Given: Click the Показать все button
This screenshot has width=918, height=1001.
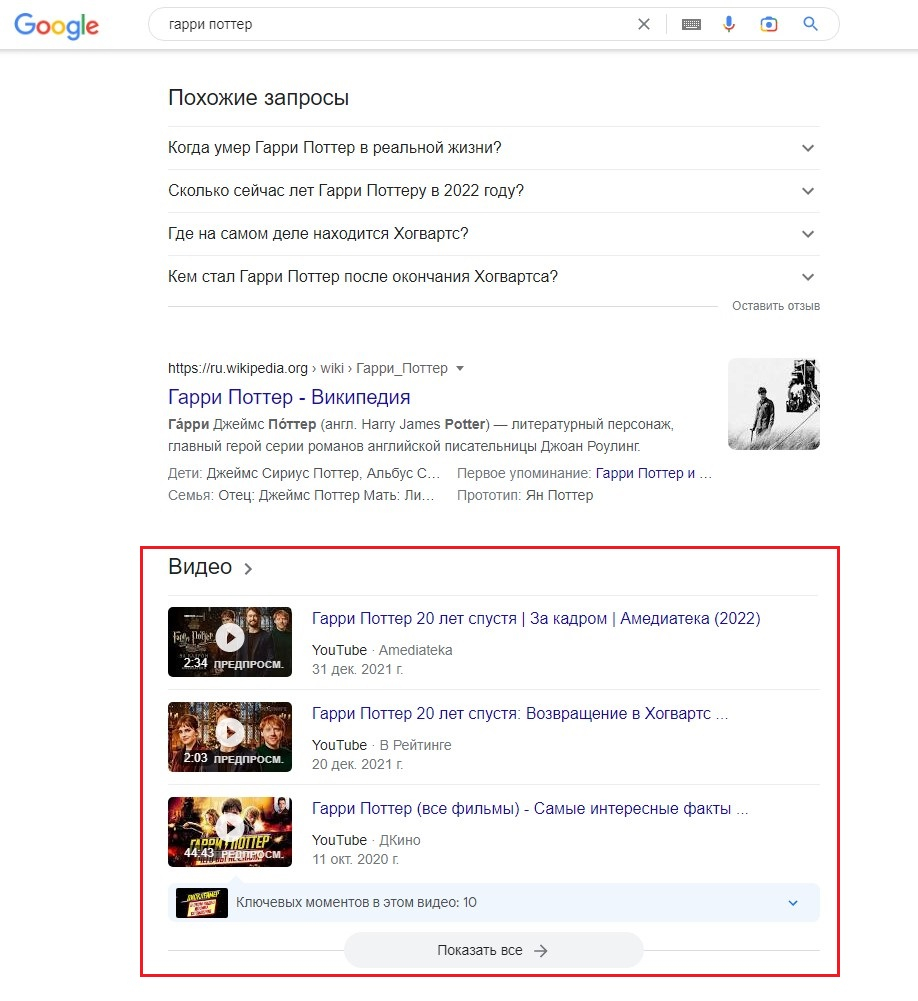Looking at the screenshot, I should 493,951.
